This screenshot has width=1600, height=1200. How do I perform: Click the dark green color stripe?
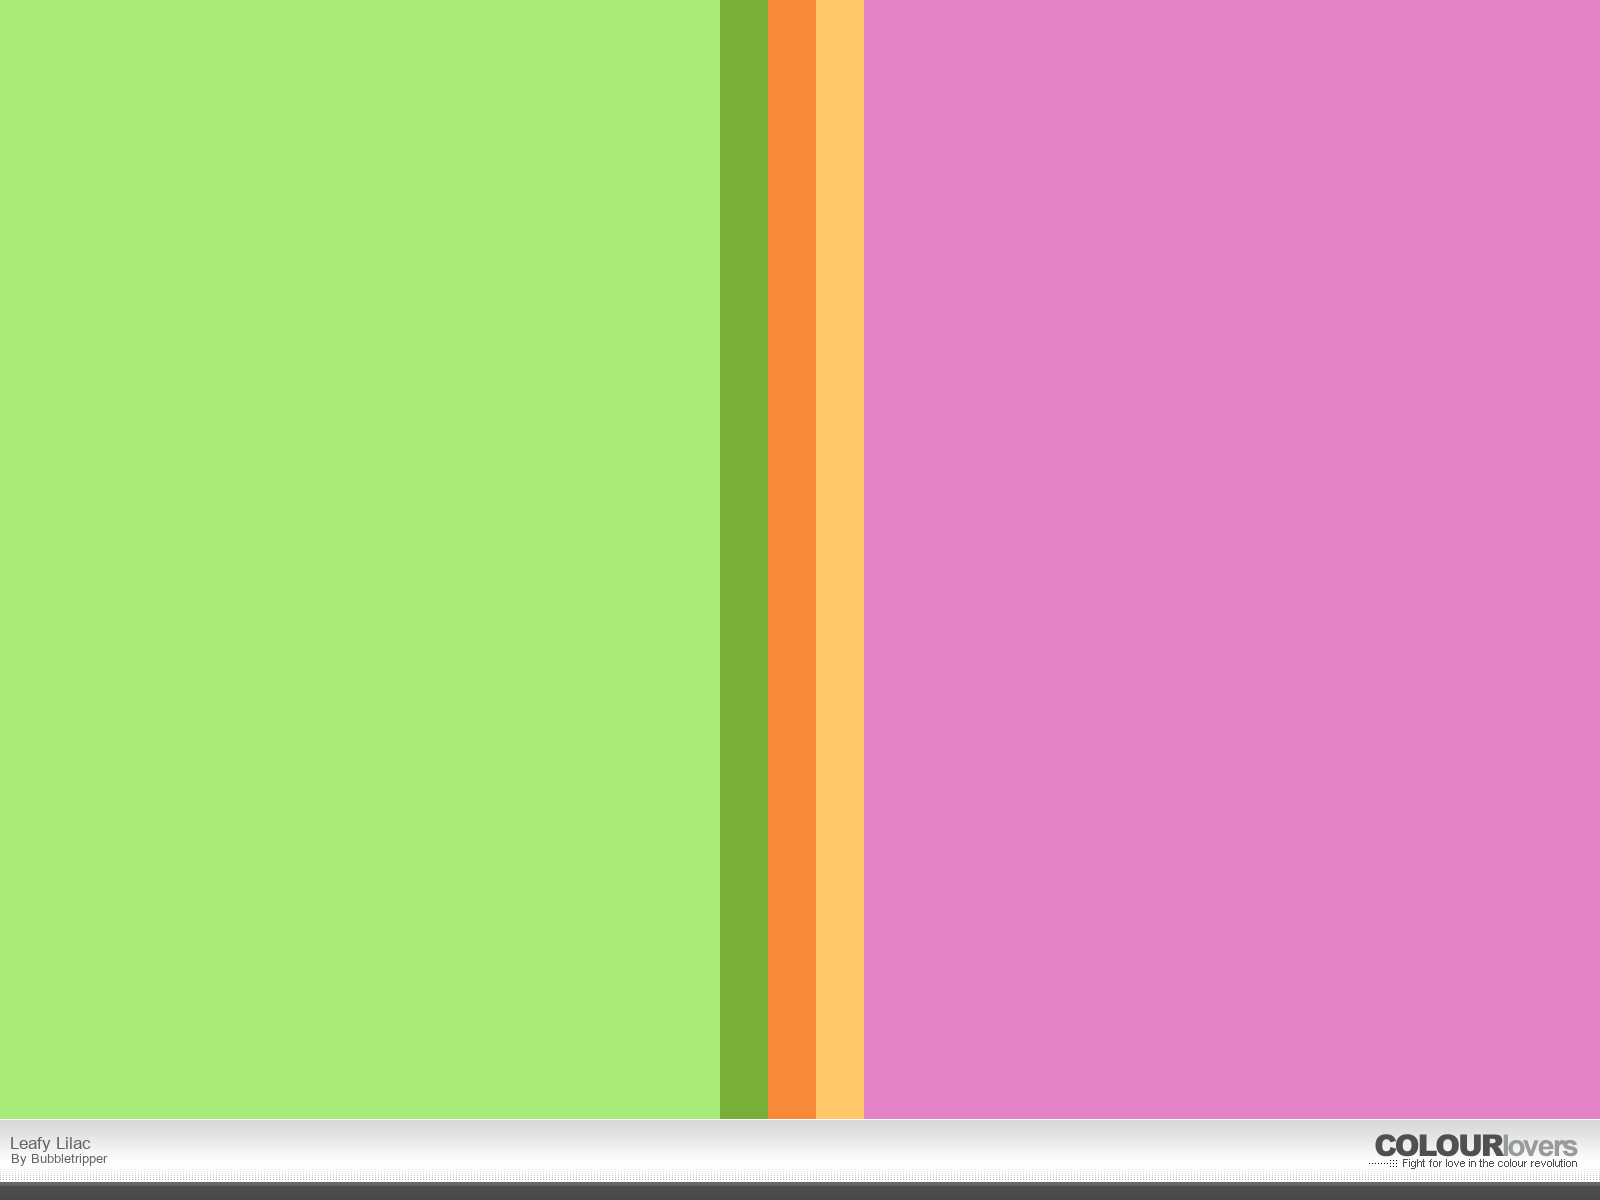coord(744,559)
